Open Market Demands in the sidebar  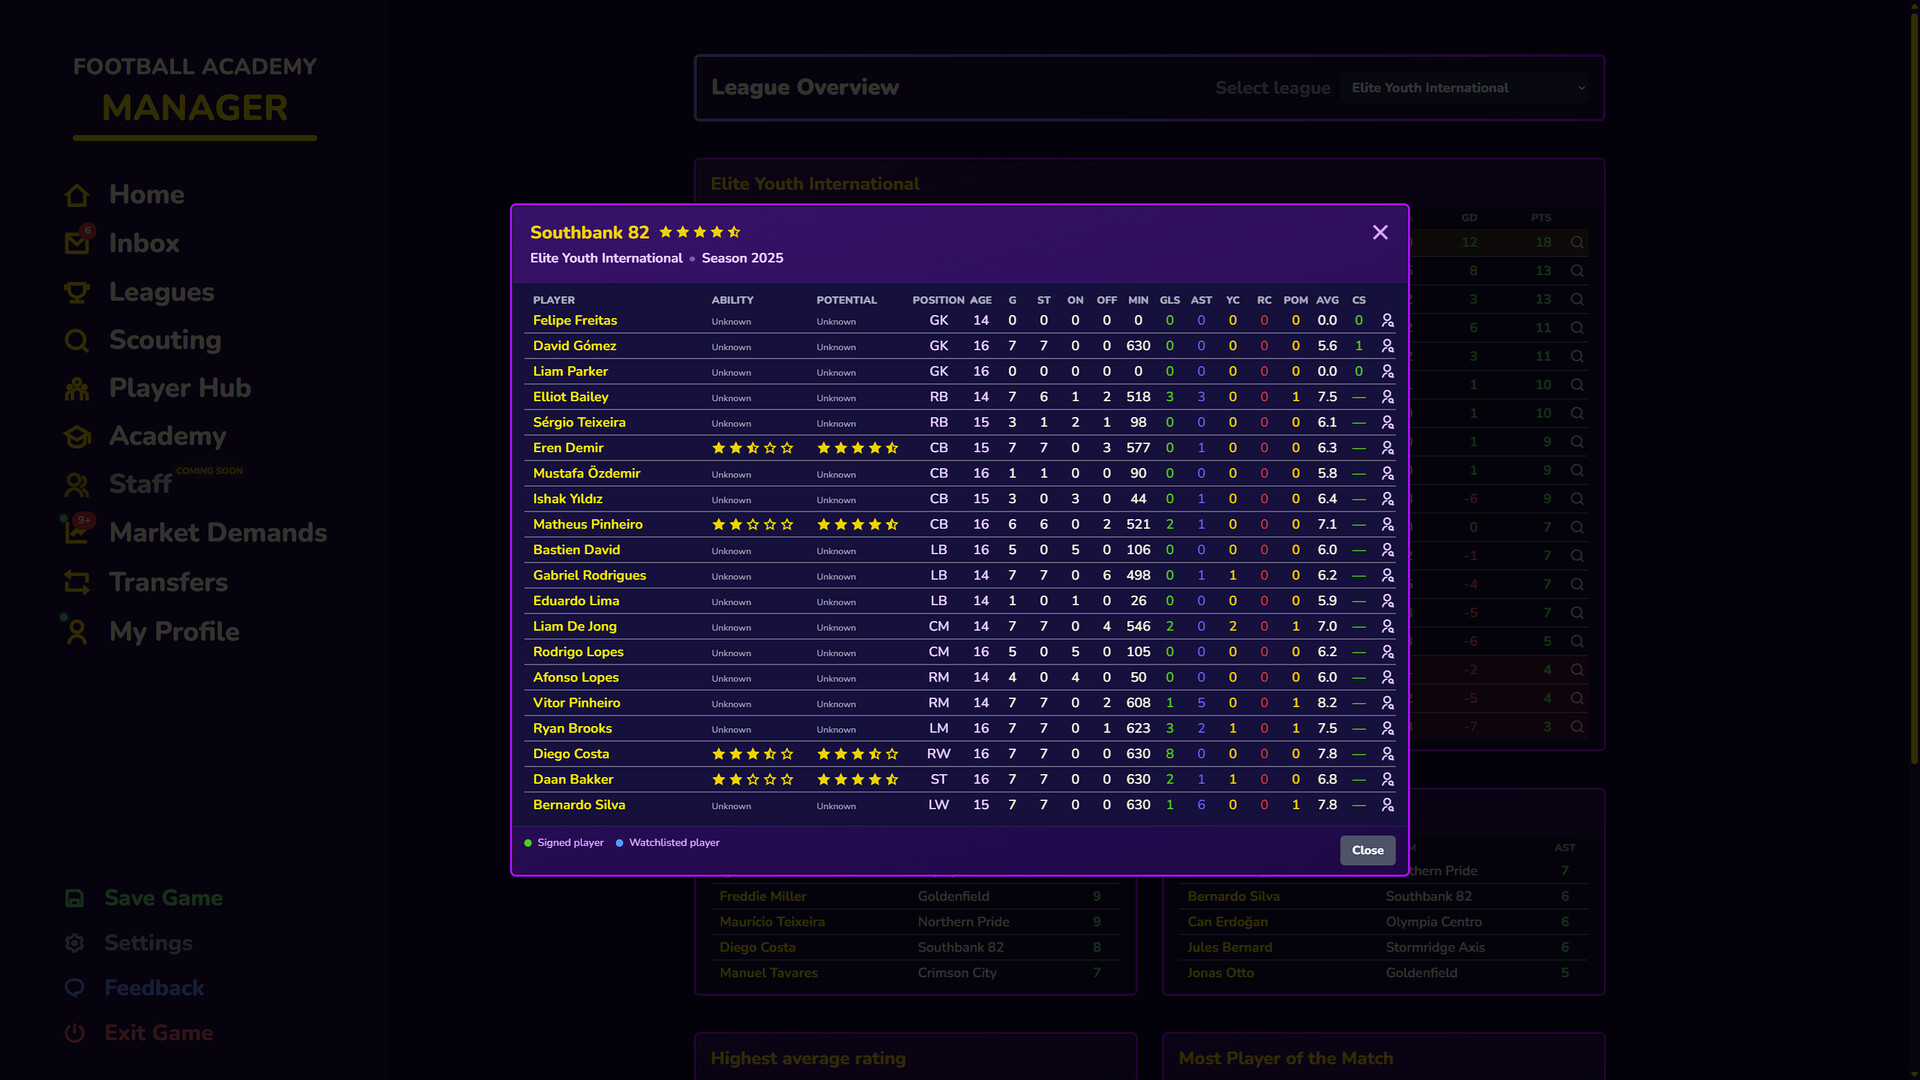tap(217, 532)
